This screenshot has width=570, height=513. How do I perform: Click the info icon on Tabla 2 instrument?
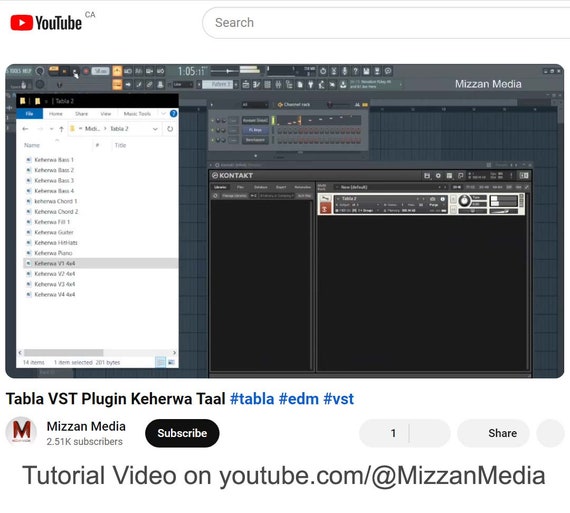coord(442,199)
